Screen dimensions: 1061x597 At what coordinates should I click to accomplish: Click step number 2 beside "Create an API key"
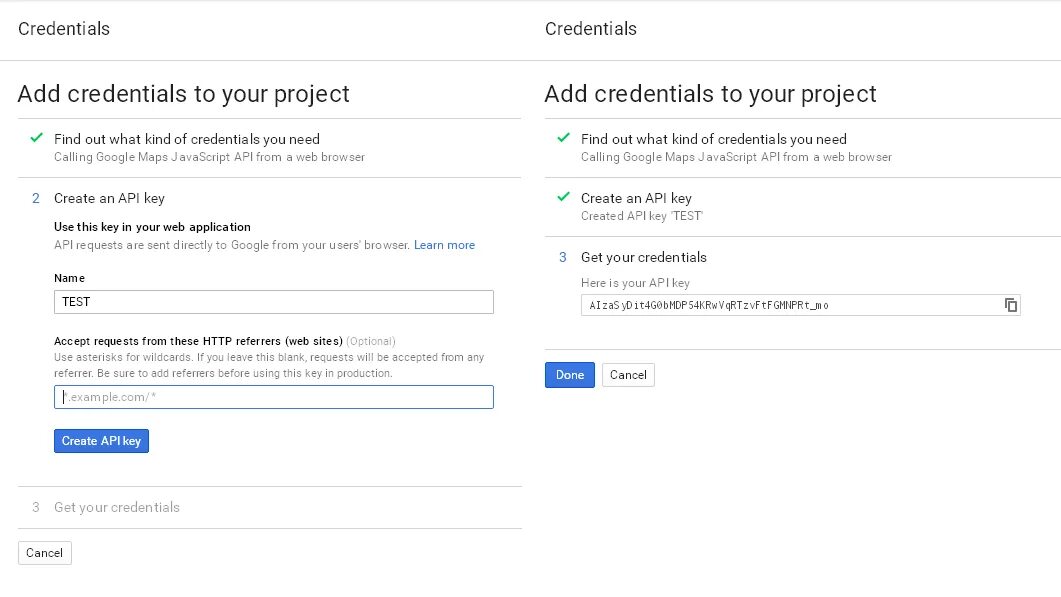36,199
